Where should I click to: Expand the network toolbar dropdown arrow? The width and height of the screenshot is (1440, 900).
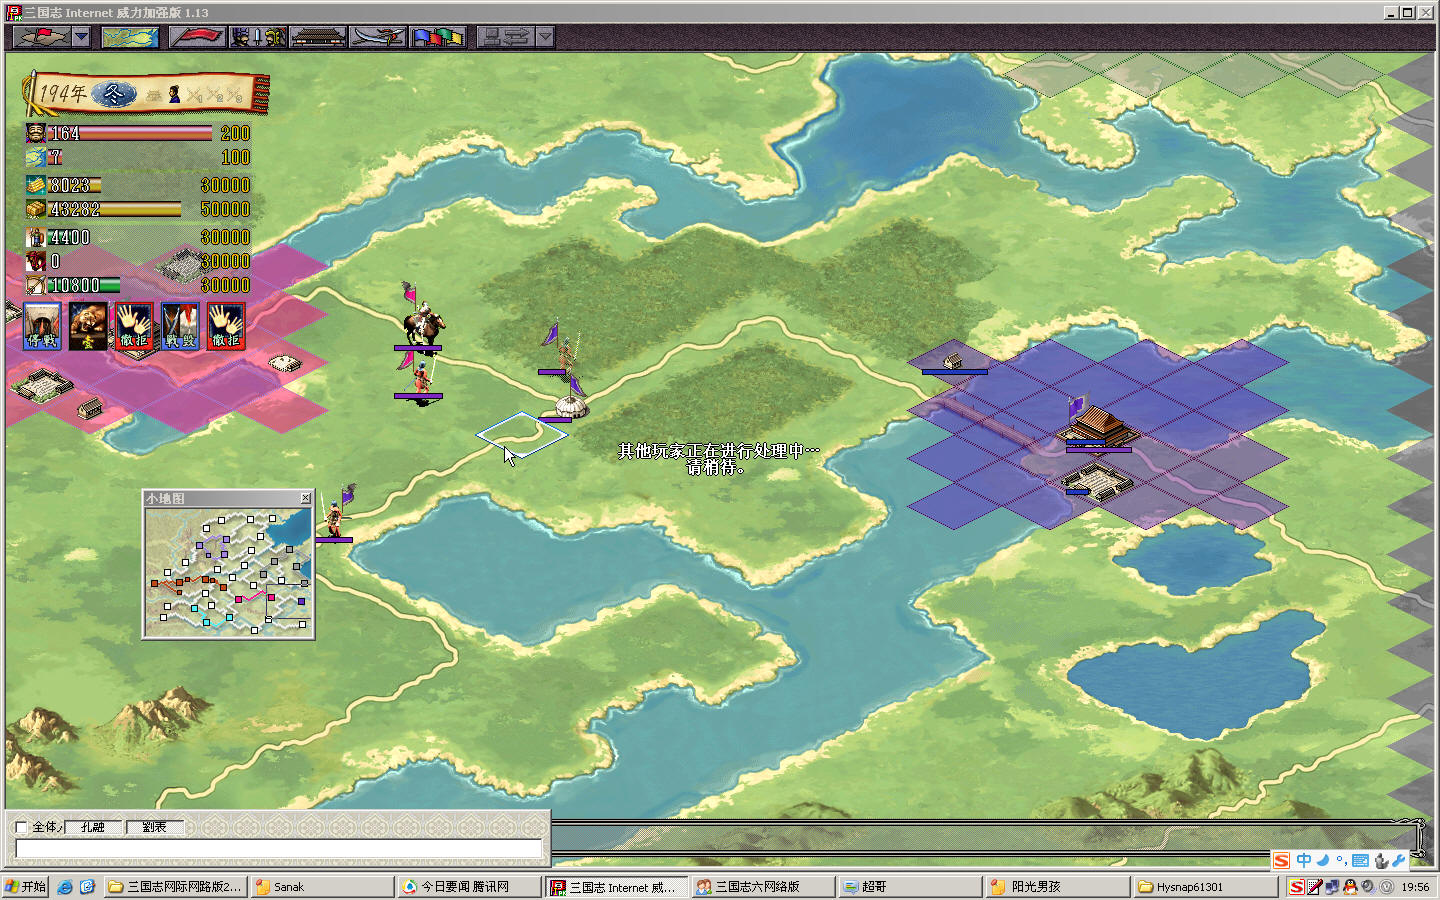pos(545,37)
